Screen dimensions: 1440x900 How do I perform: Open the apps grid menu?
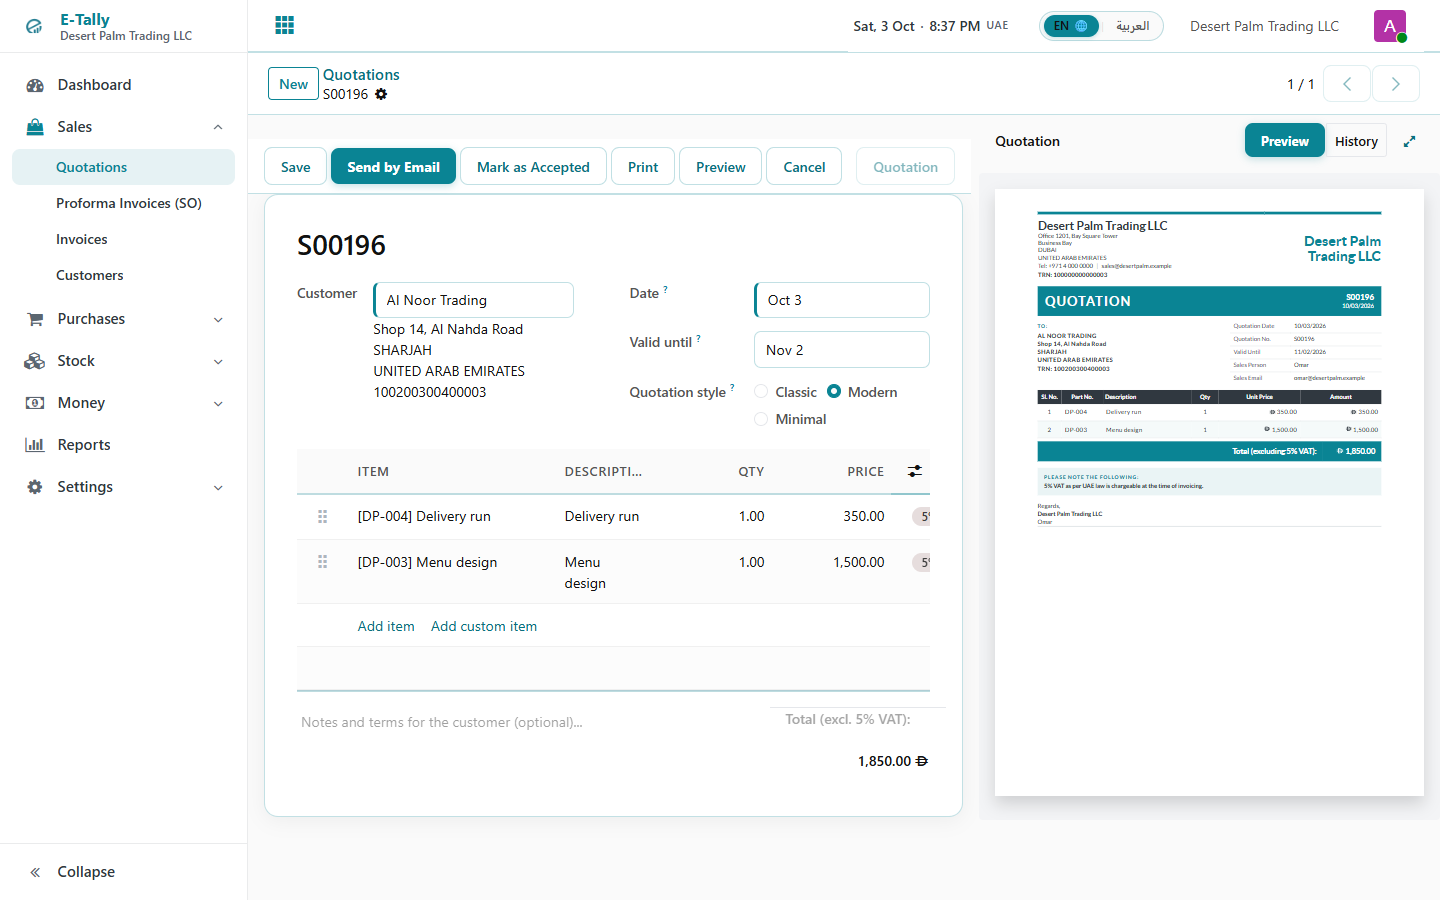[x=285, y=25]
